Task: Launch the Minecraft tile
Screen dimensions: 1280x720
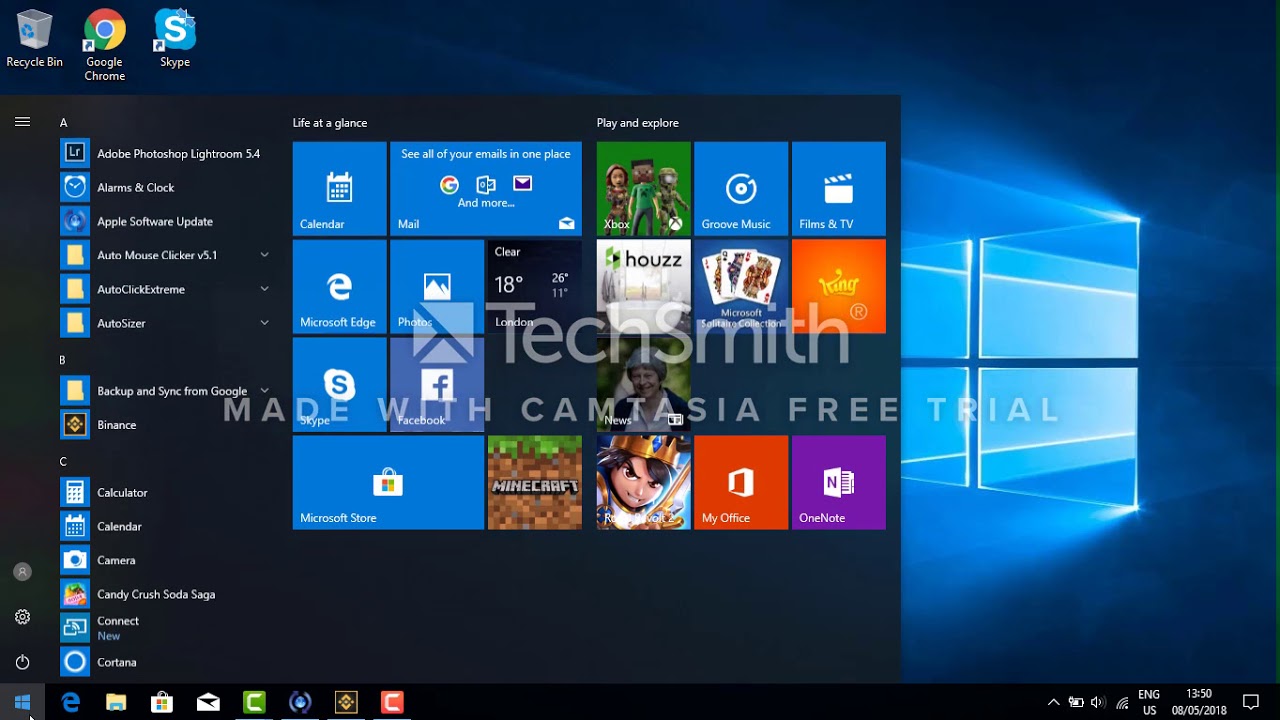Action: [x=535, y=482]
